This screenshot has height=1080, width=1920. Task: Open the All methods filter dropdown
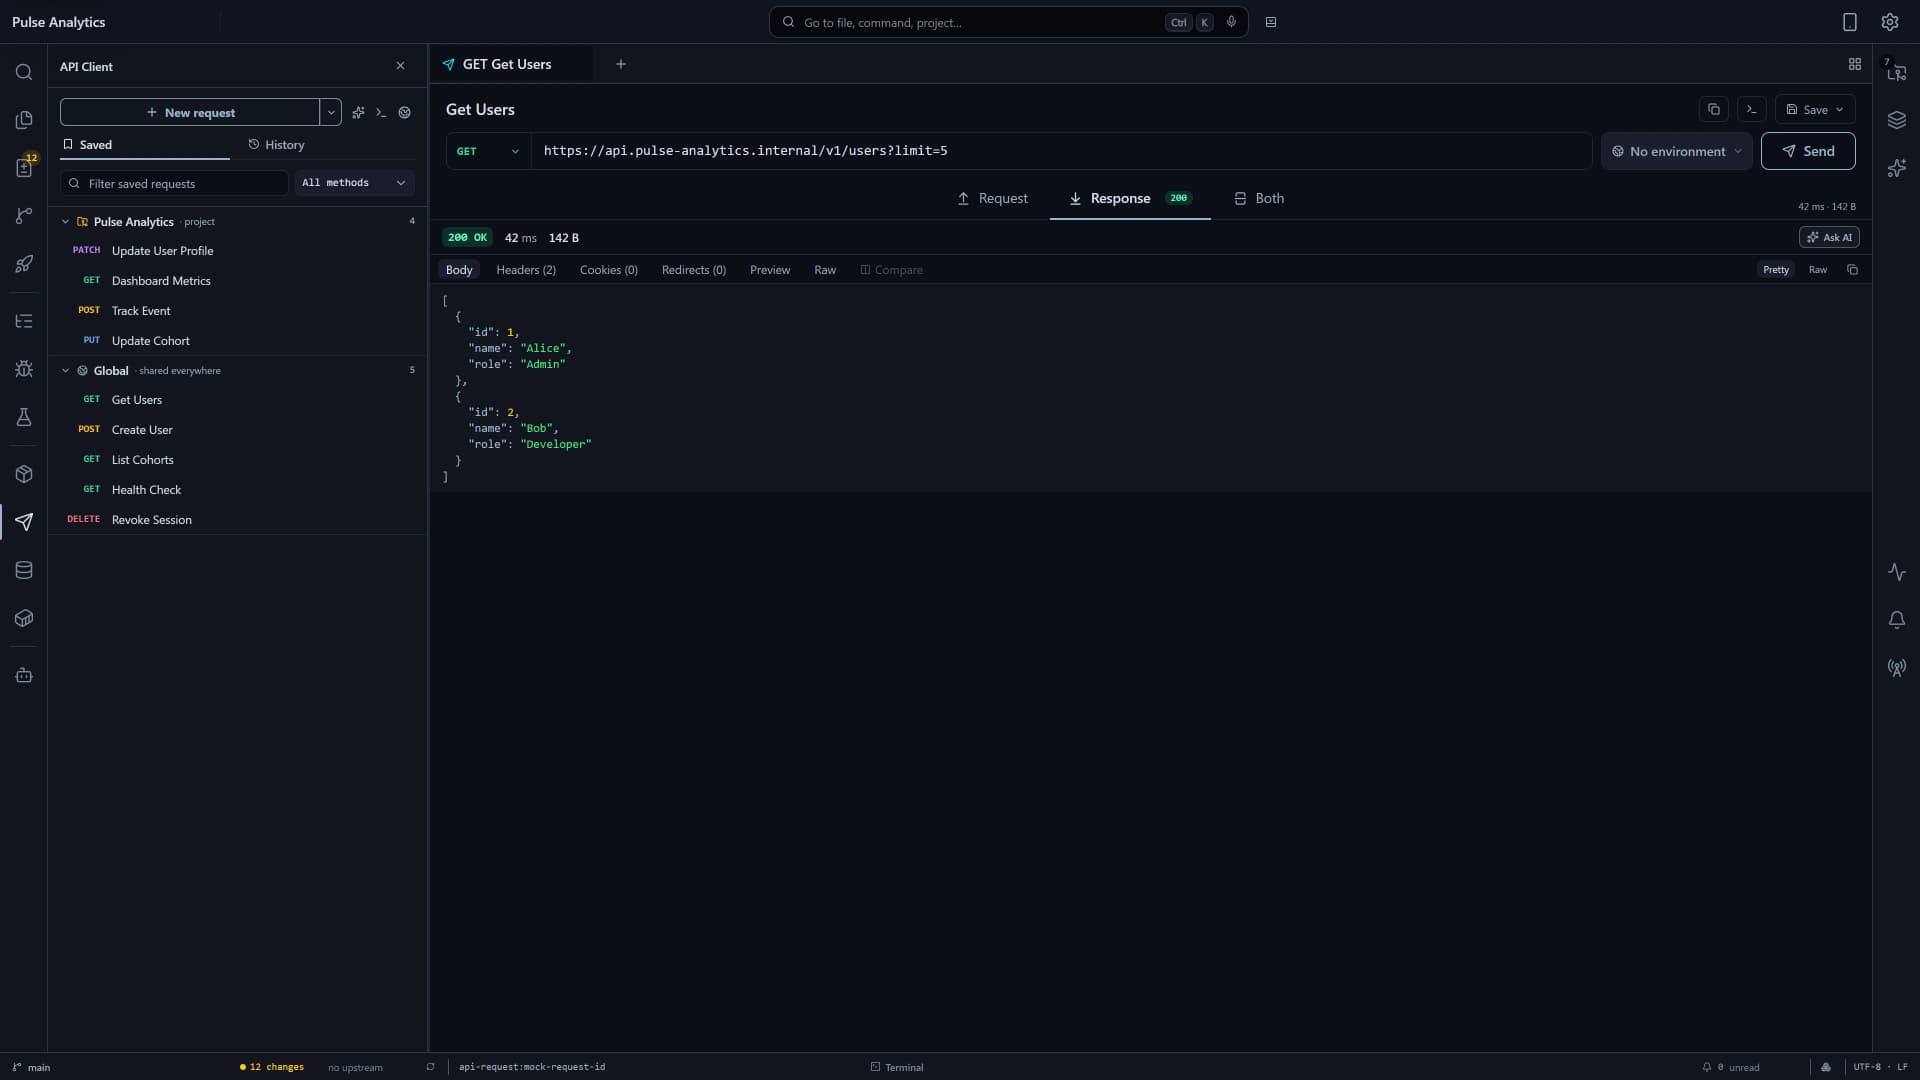click(x=354, y=183)
